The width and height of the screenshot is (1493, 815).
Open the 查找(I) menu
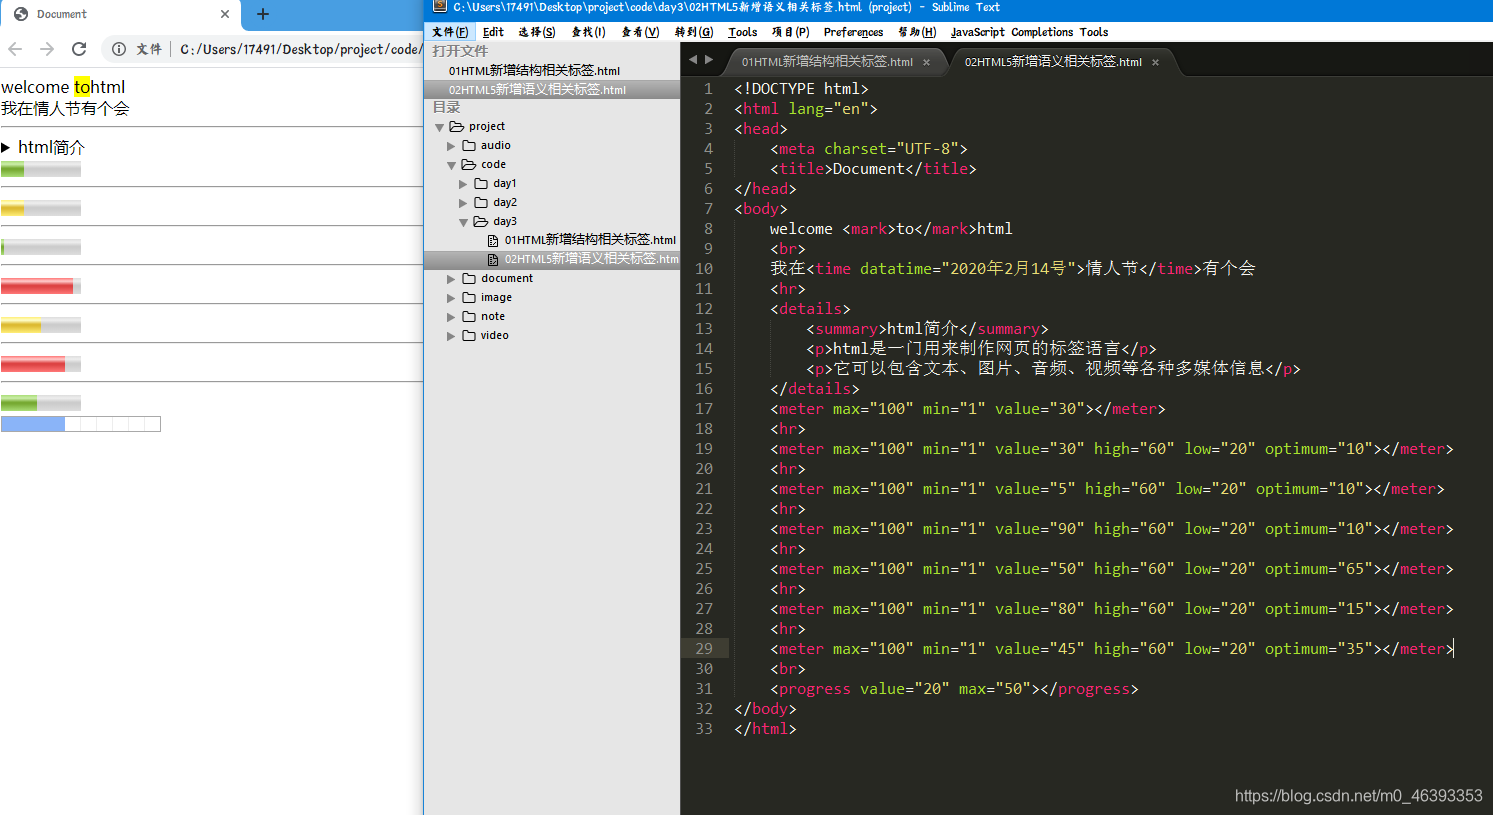(589, 32)
